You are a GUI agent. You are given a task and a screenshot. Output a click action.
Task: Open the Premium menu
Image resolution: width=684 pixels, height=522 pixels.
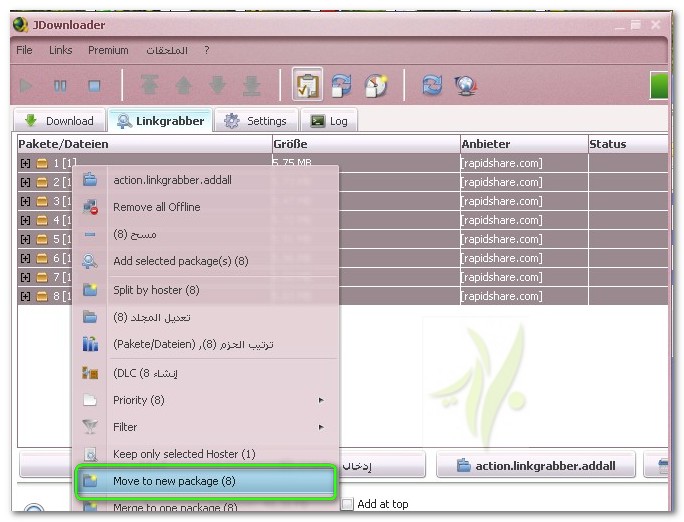coord(108,50)
